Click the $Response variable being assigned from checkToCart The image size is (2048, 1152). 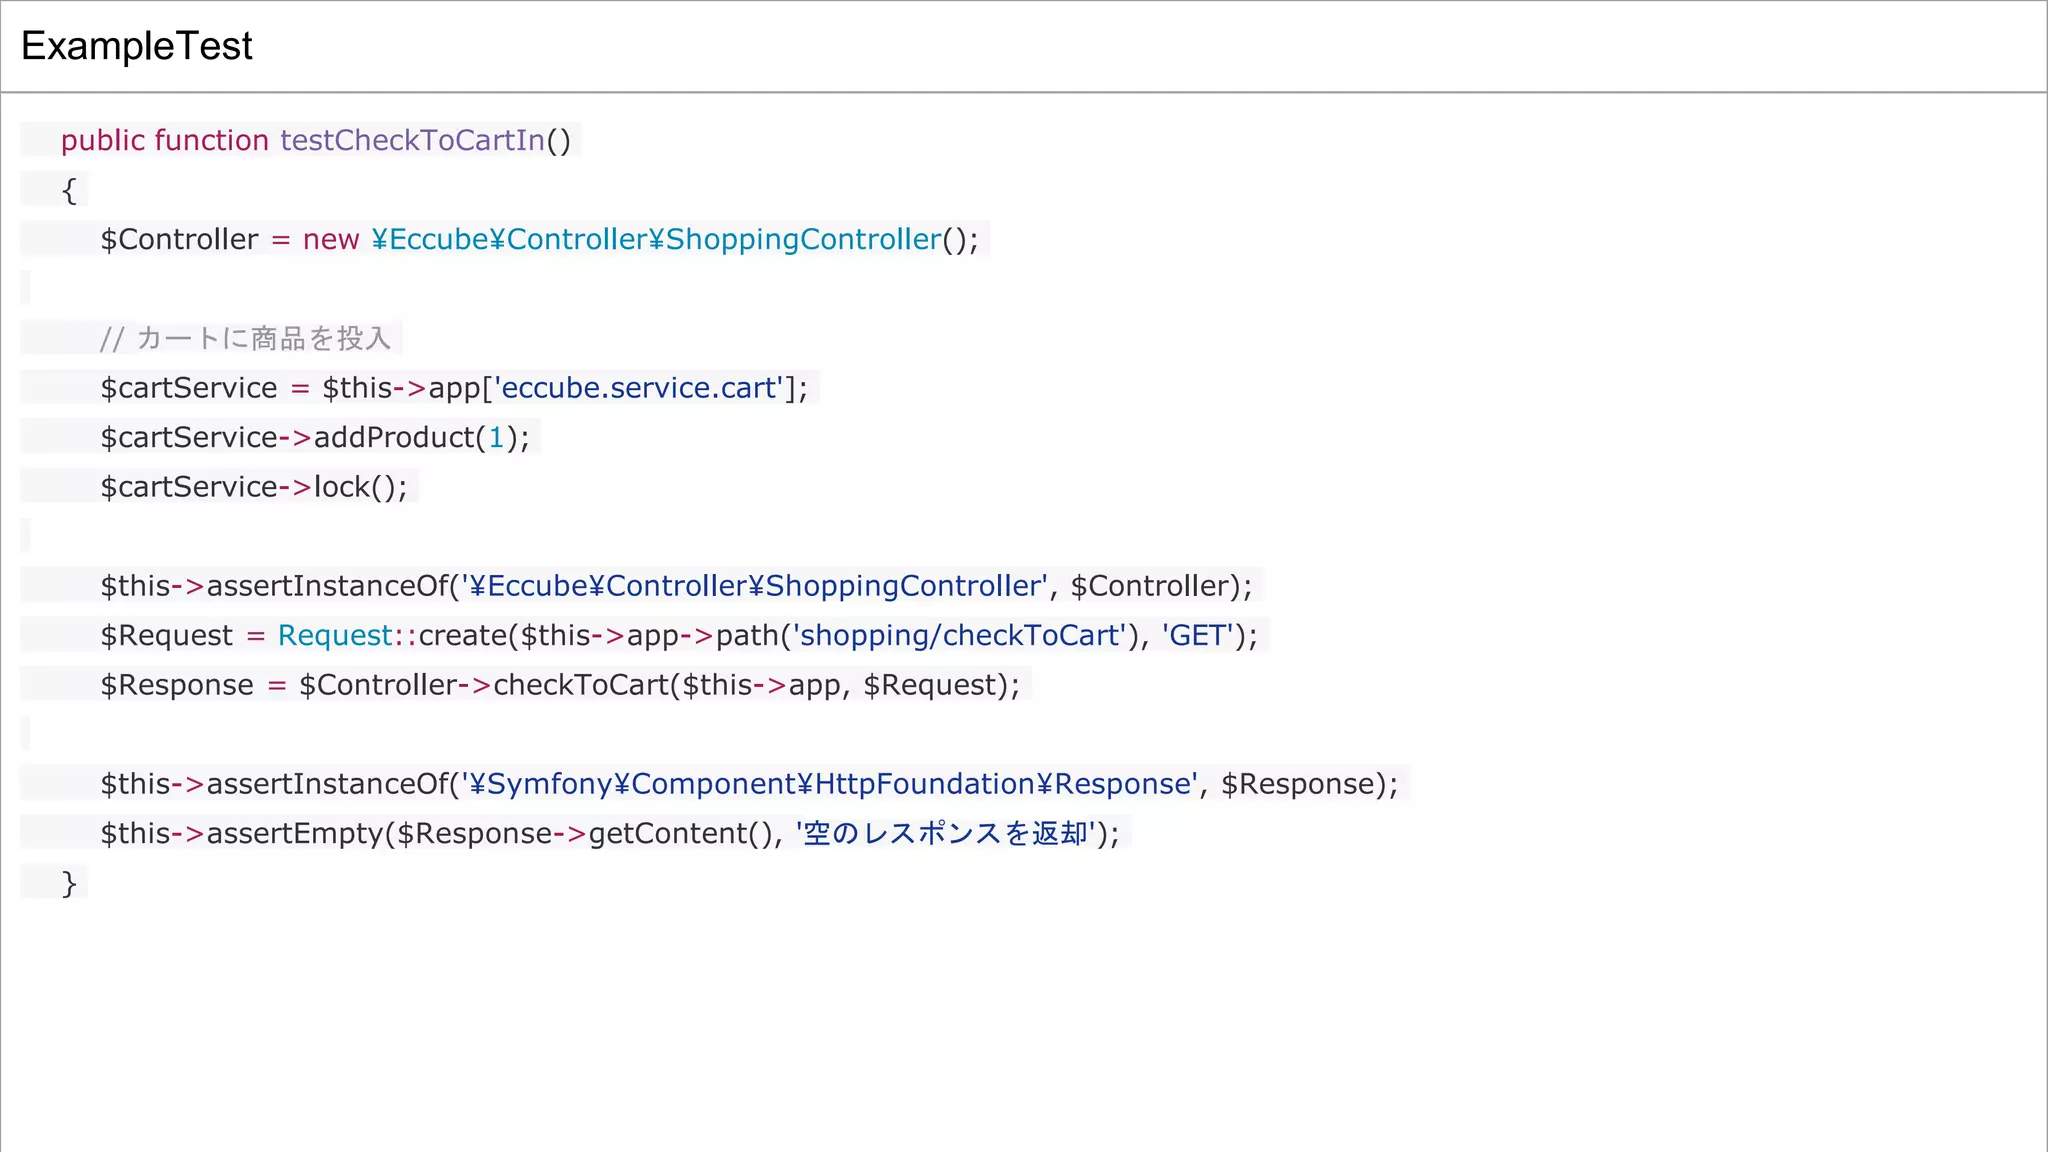[x=177, y=685]
